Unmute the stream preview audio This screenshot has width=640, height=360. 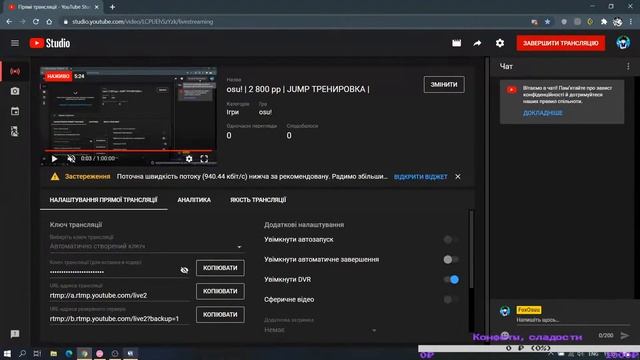click(71, 159)
